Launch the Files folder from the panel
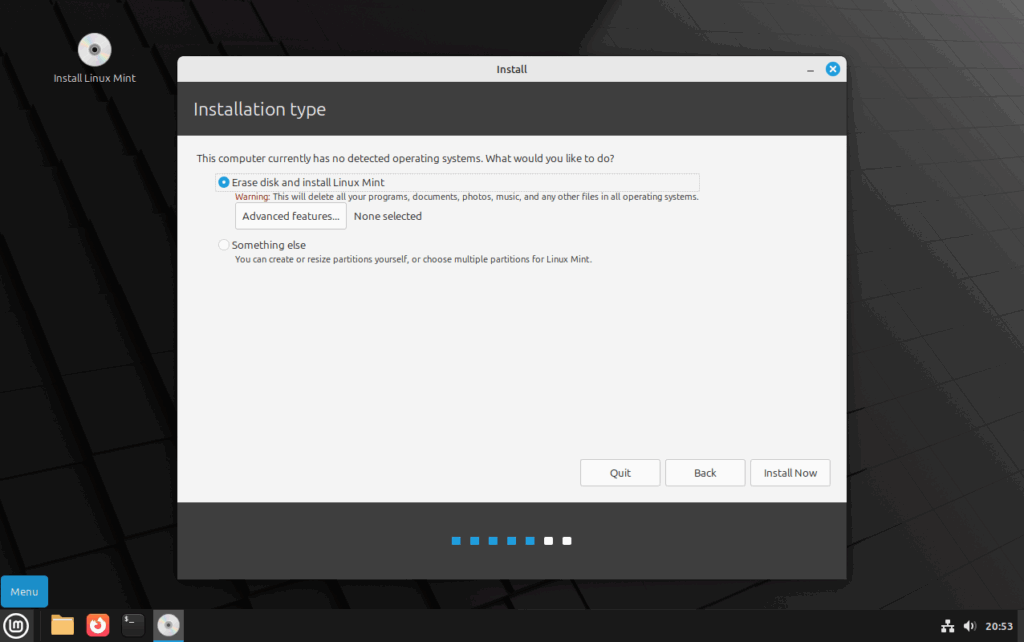 (x=62, y=626)
